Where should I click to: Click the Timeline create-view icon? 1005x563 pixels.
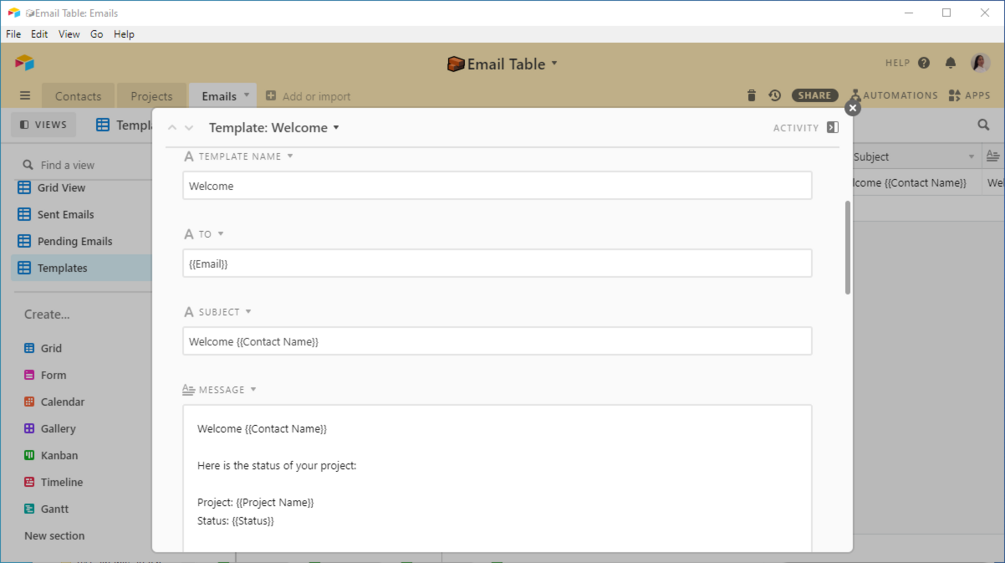tap(29, 482)
